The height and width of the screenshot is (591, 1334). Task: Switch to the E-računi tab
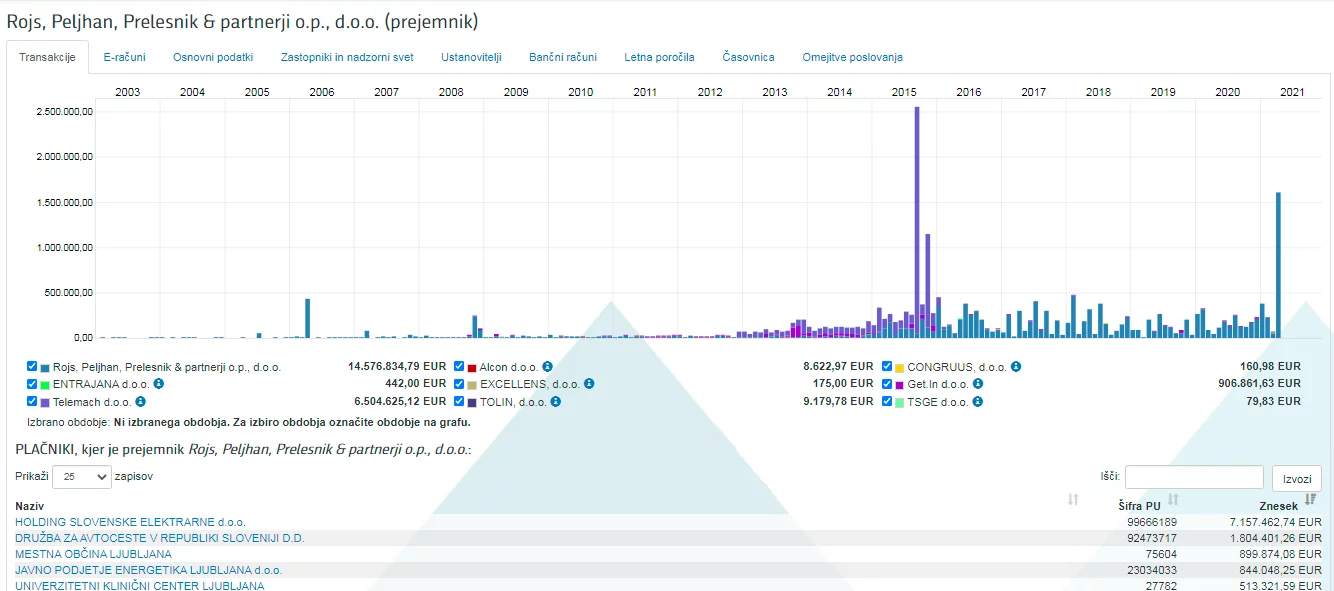point(125,57)
